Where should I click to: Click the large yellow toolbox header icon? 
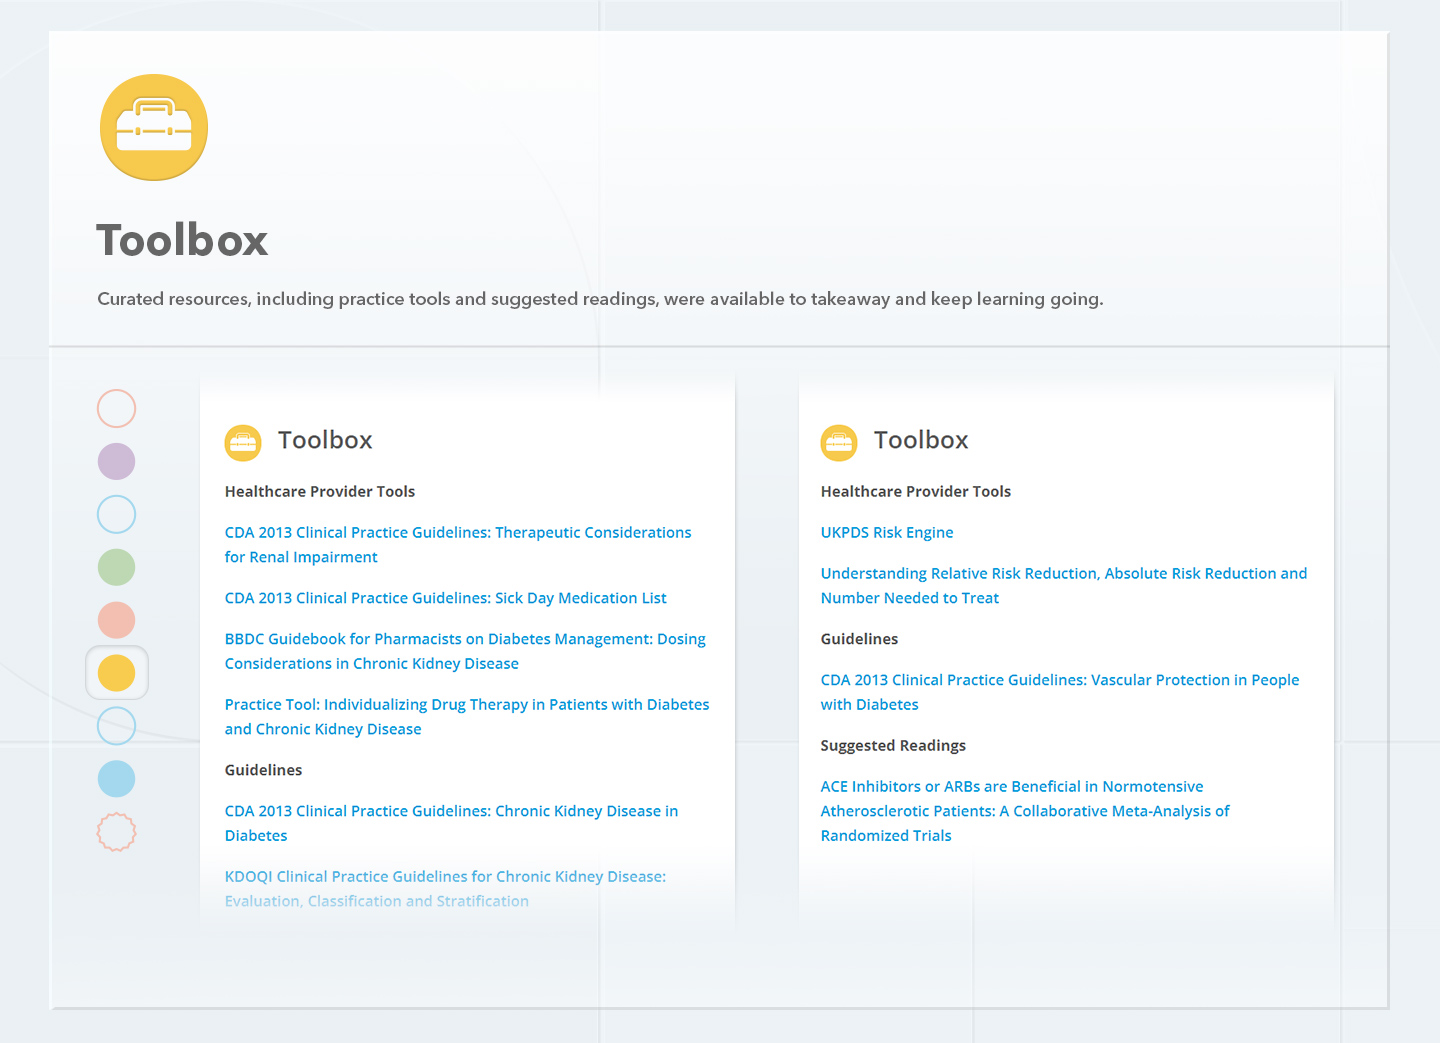coord(154,127)
